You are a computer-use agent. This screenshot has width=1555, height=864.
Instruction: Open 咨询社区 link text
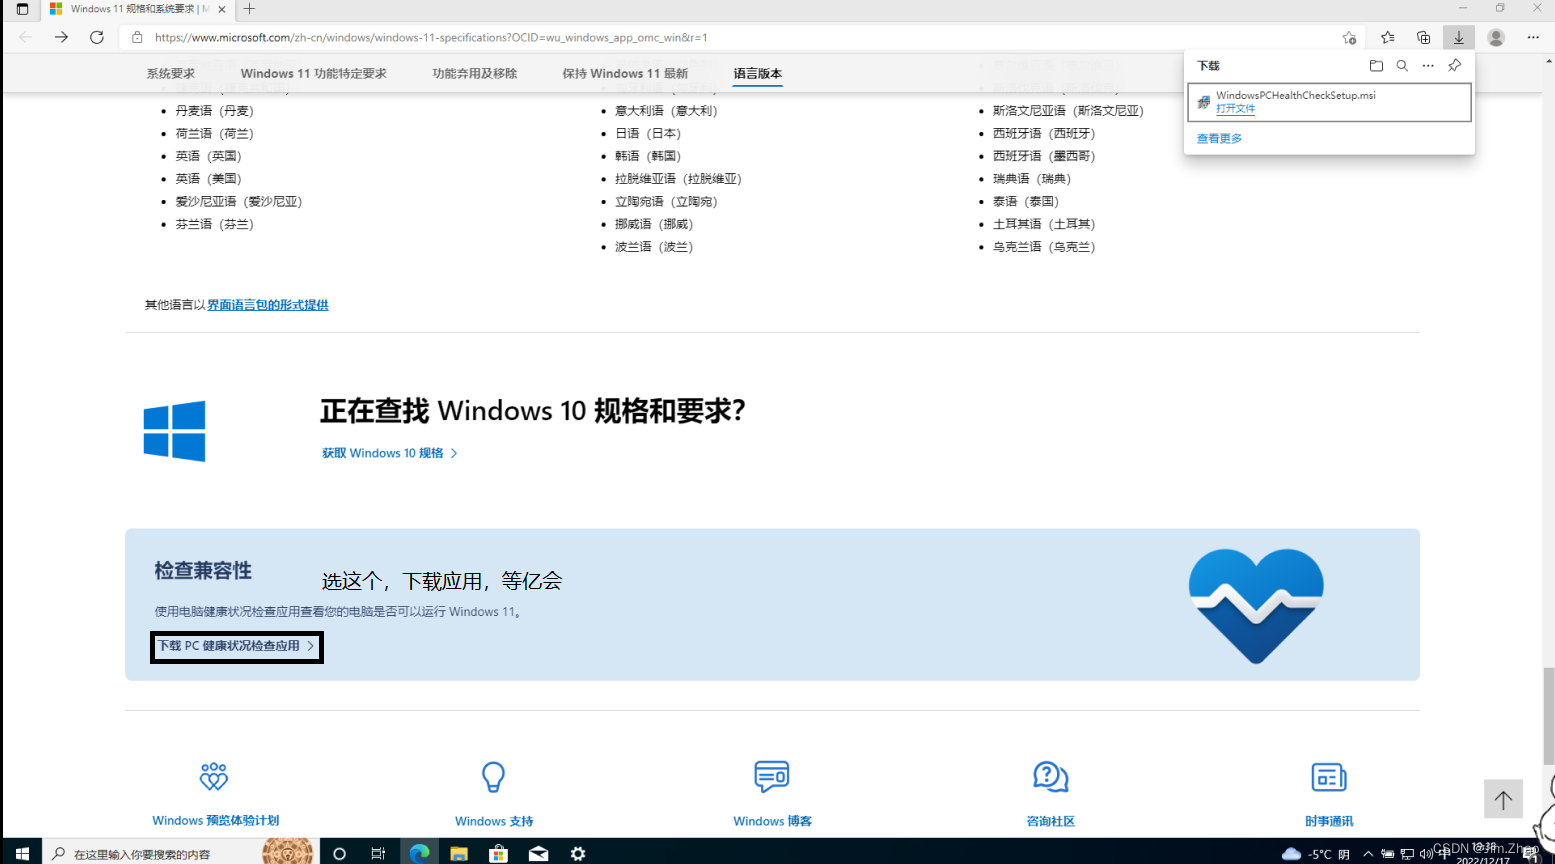[x=1050, y=821]
